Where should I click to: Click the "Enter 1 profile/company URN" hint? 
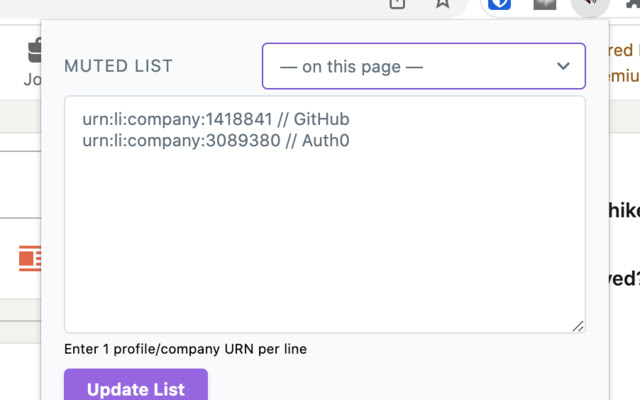tap(185, 349)
